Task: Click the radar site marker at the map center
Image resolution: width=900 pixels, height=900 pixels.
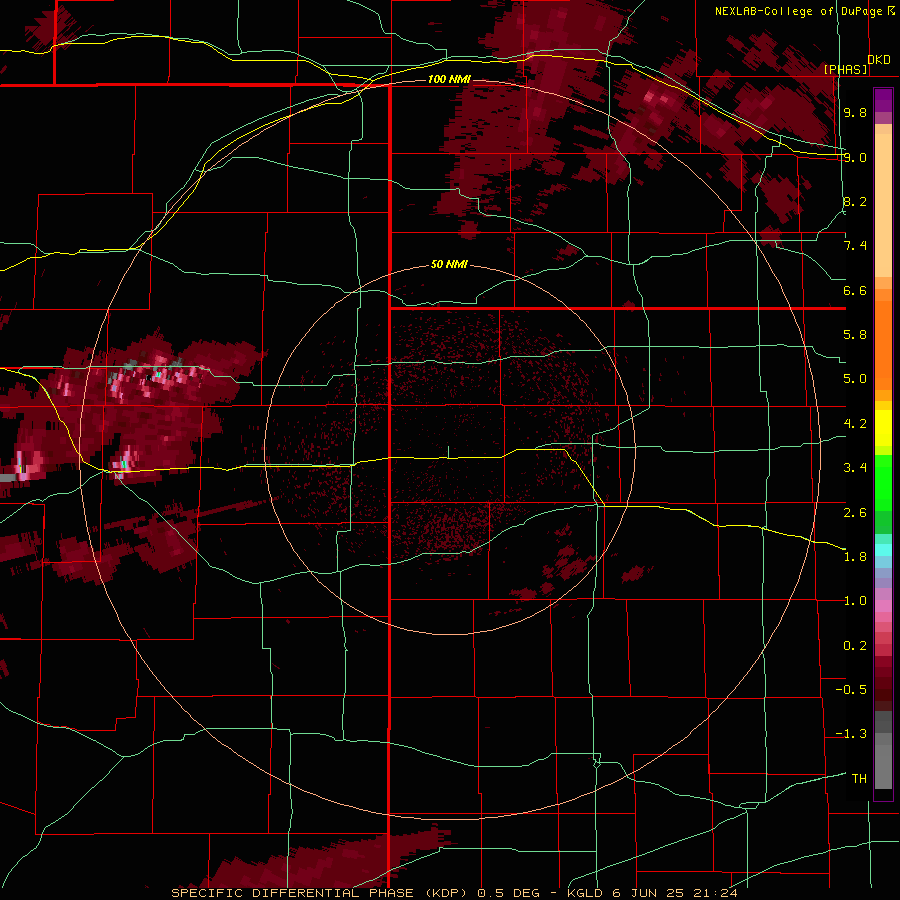Action: click(x=449, y=452)
